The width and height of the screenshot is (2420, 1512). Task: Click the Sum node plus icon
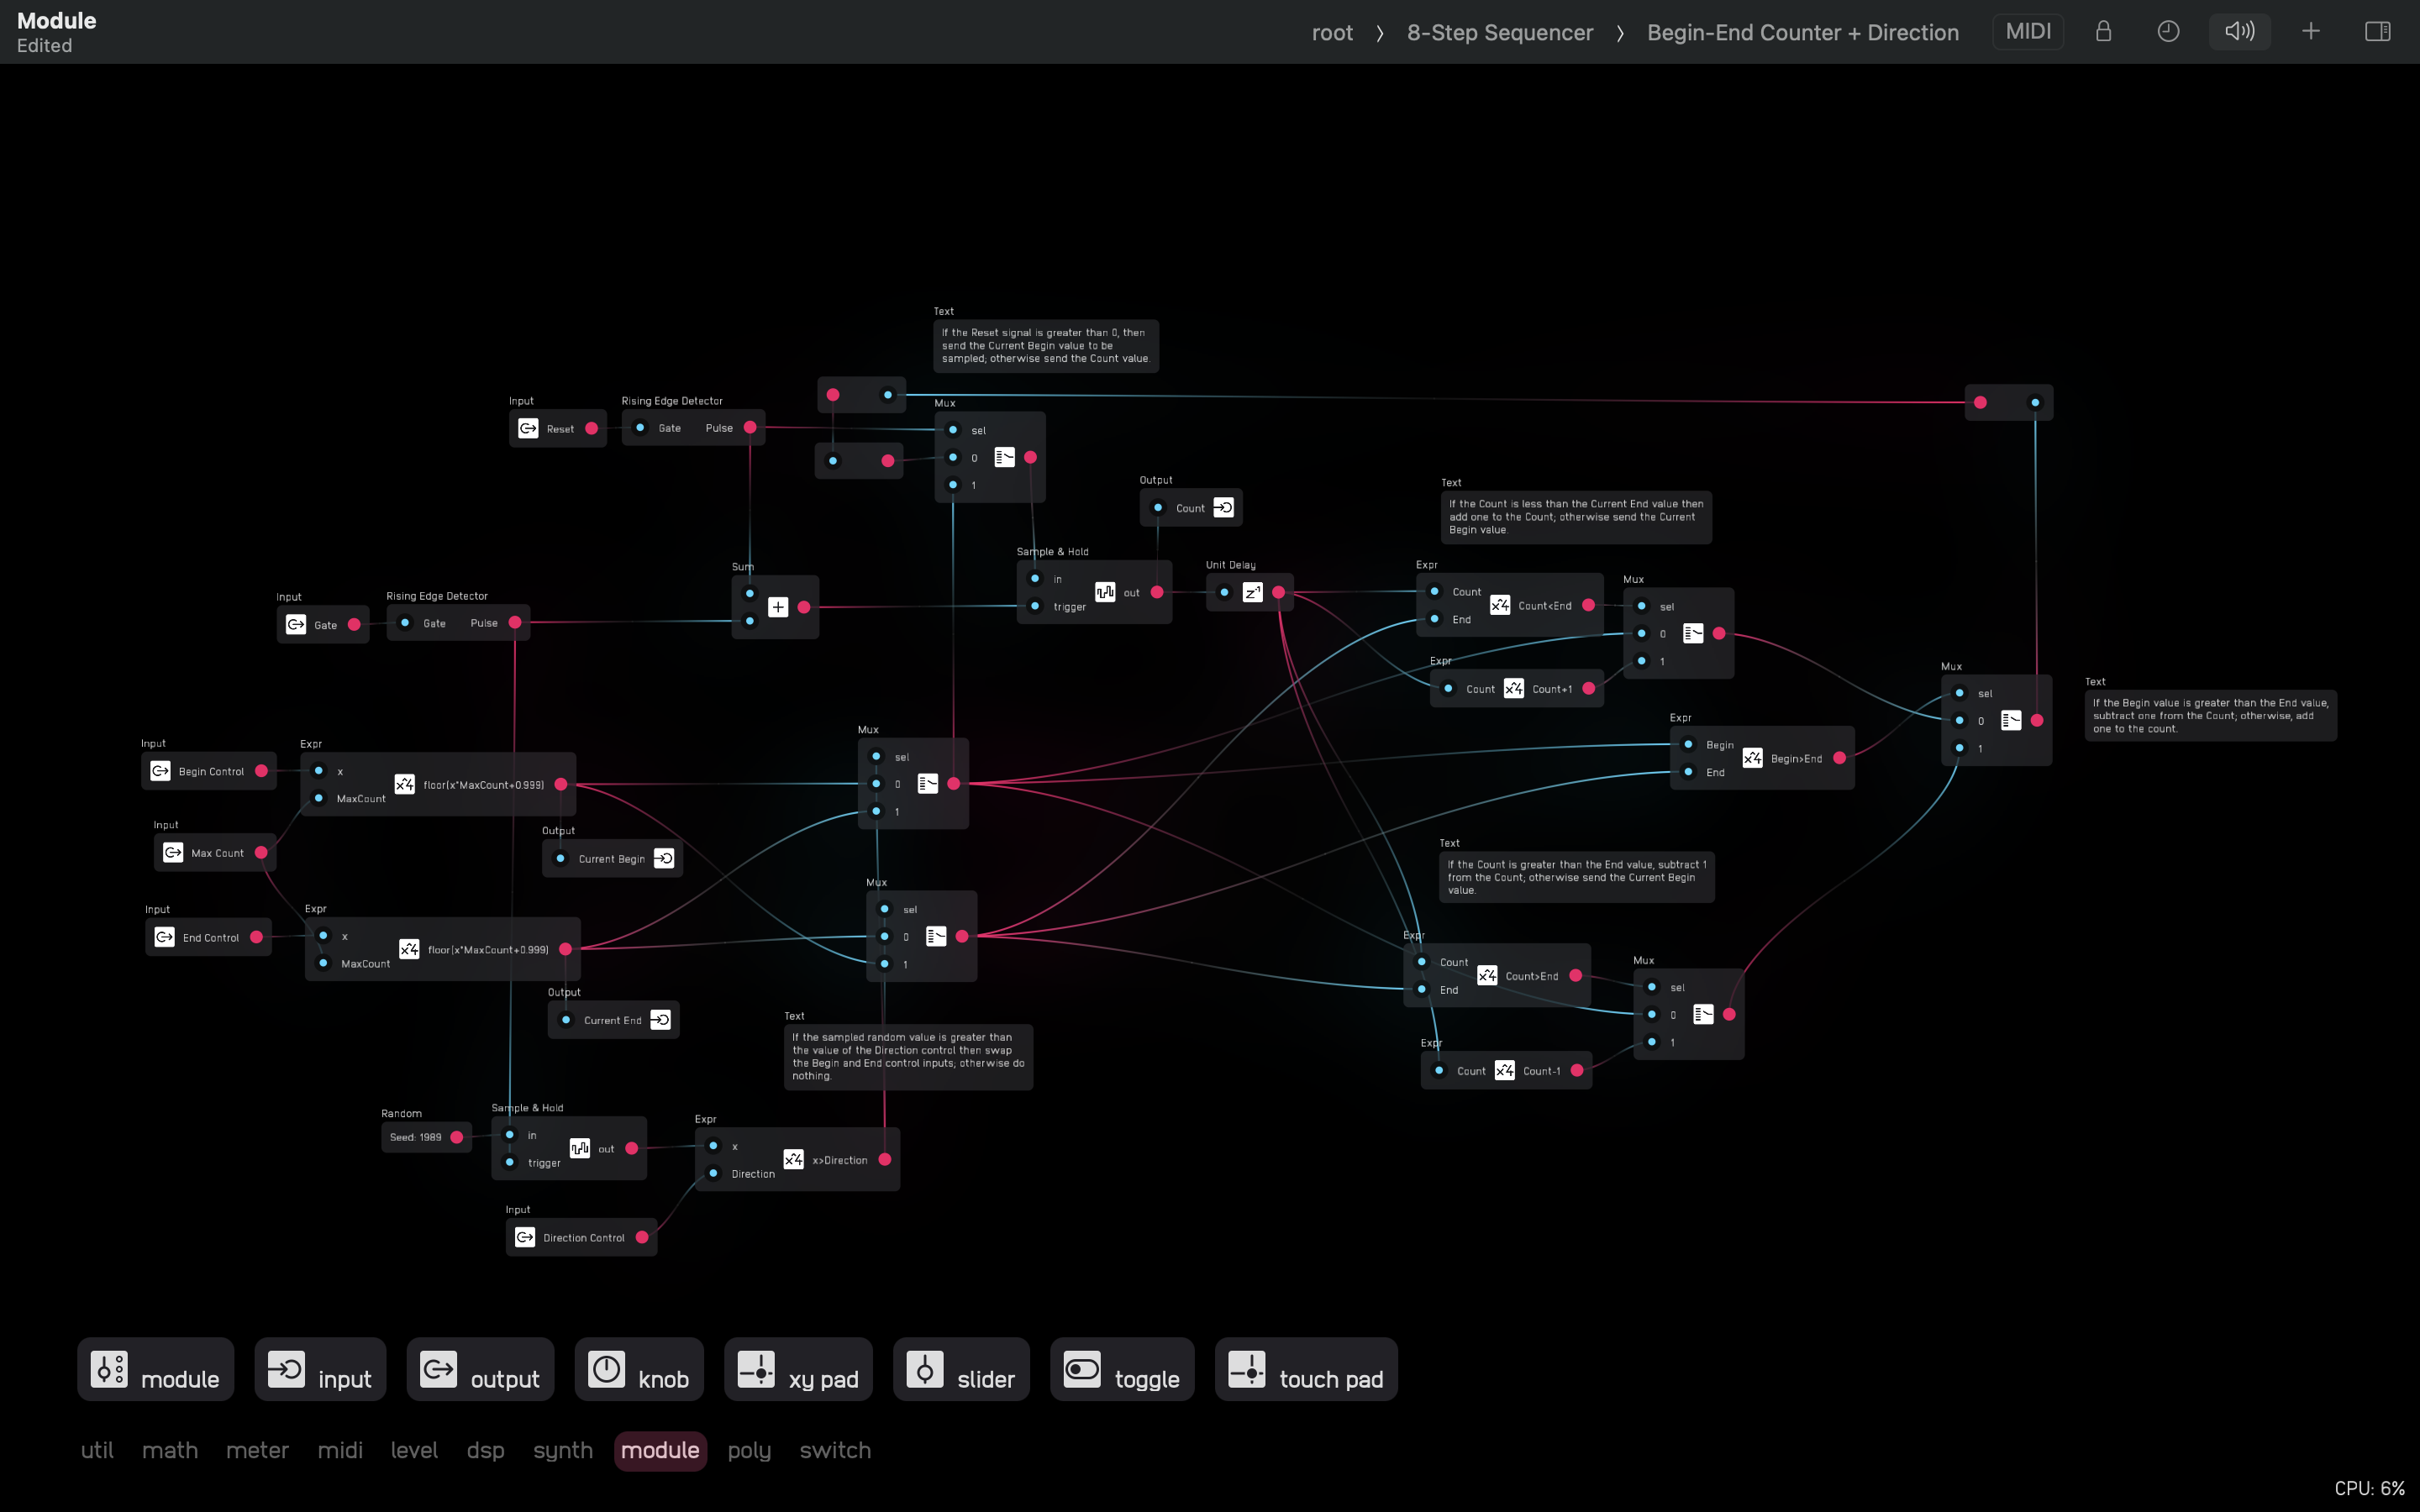coord(778,607)
